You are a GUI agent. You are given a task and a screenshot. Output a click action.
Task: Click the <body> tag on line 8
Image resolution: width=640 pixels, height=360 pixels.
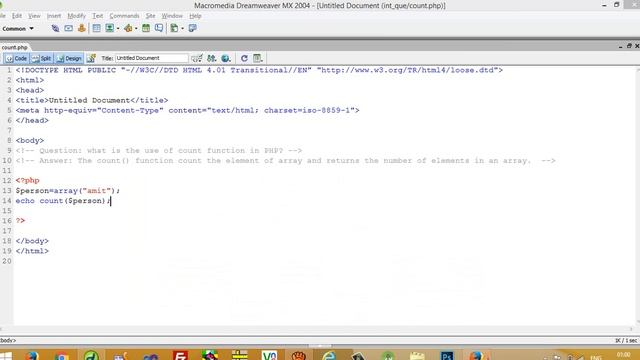coord(30,140)
